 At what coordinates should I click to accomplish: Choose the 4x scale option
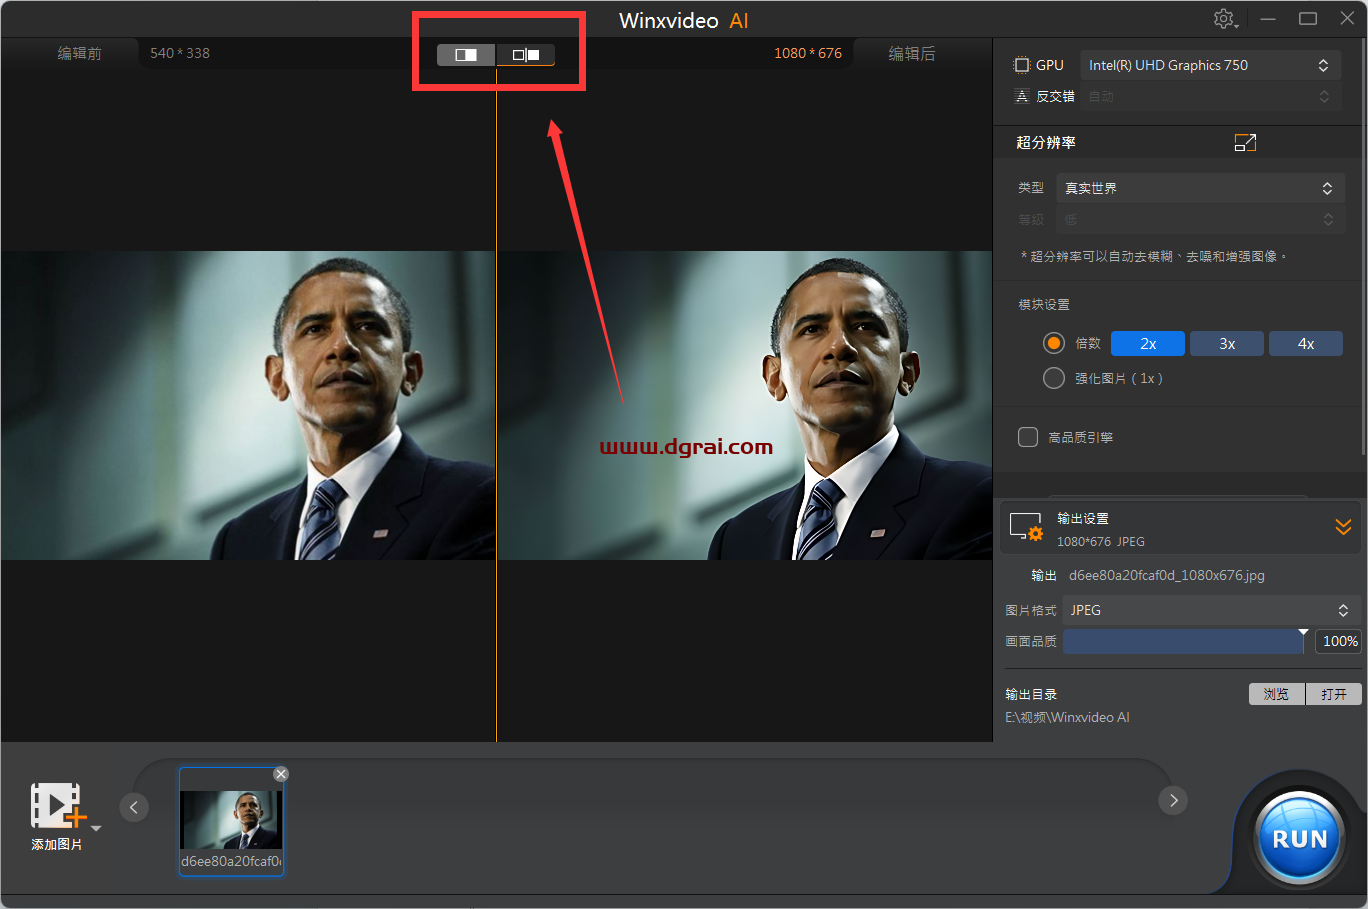tap(1305, 344)
